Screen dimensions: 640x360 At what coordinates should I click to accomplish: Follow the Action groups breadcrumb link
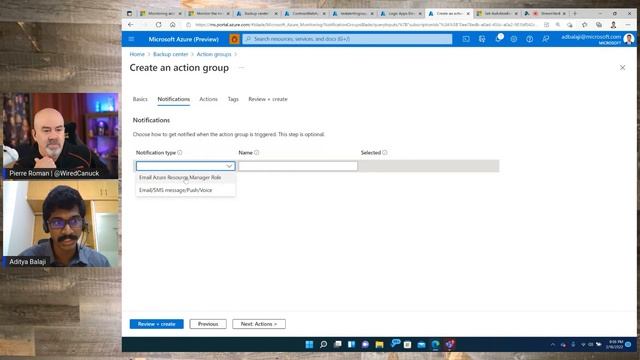point(214,54)
